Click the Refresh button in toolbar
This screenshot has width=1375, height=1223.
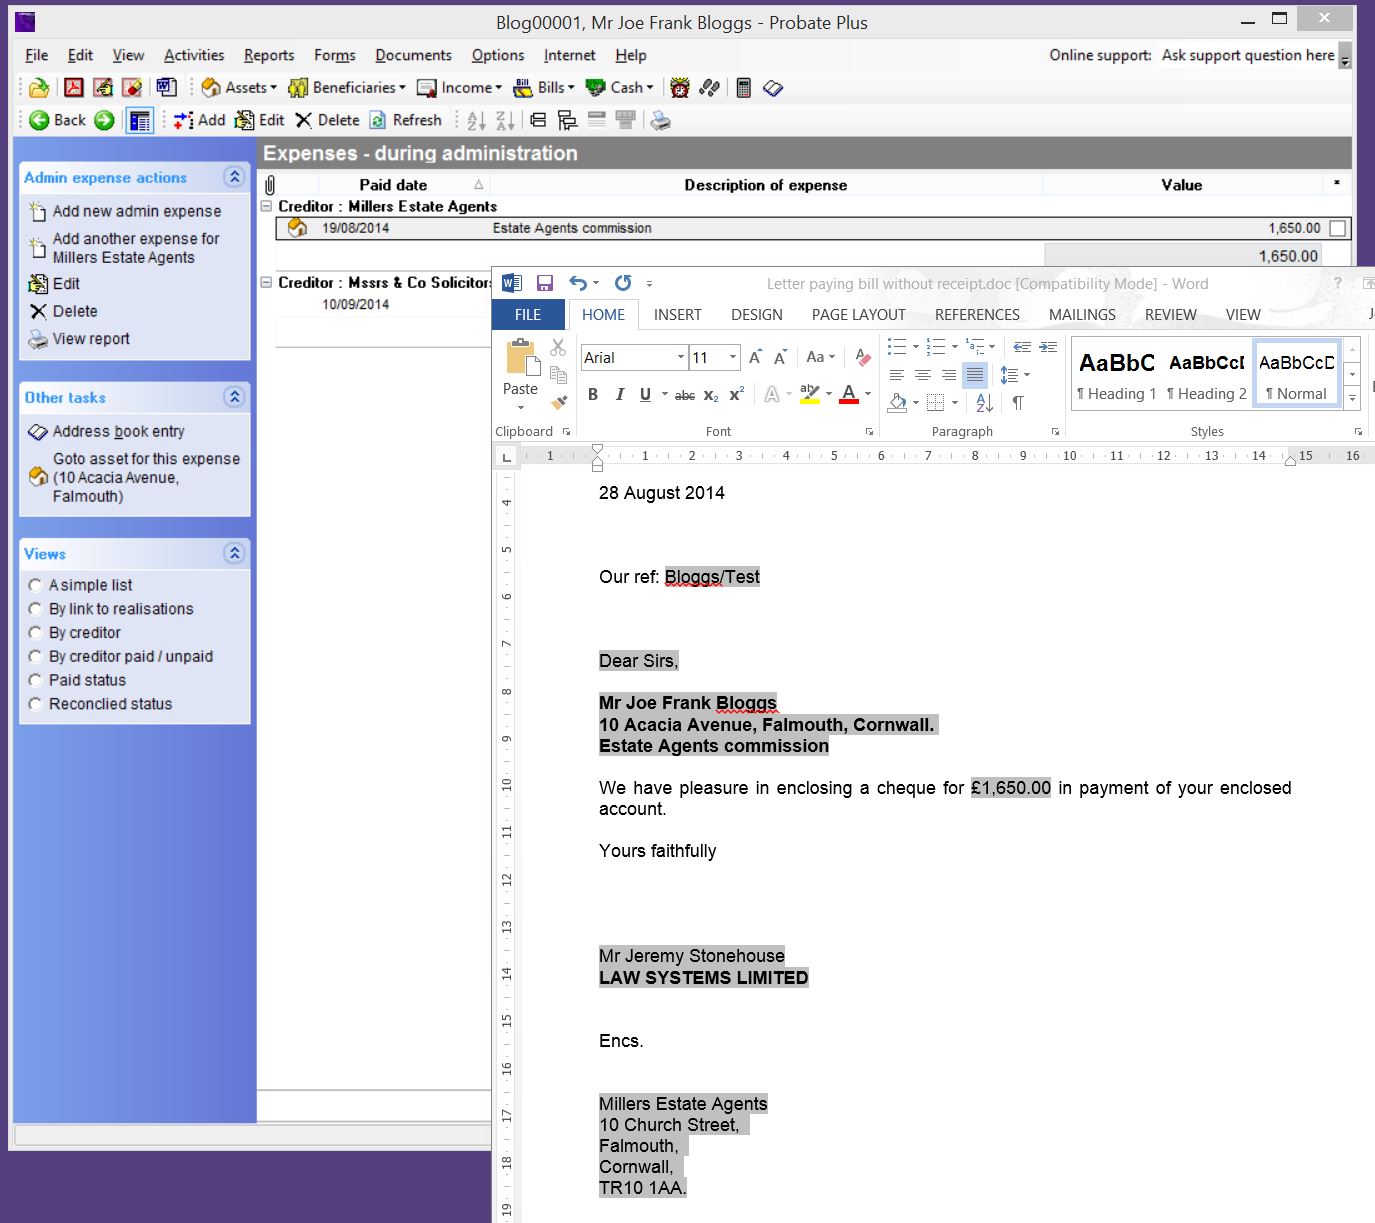click(x=406, y=121)
